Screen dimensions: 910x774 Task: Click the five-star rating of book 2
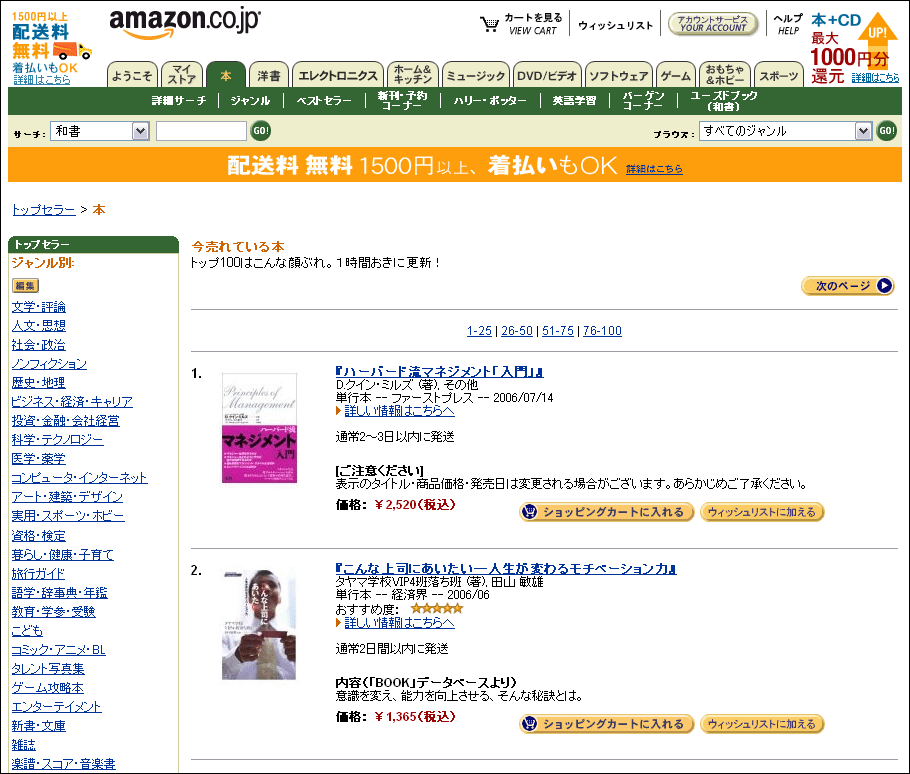point(436,609)
